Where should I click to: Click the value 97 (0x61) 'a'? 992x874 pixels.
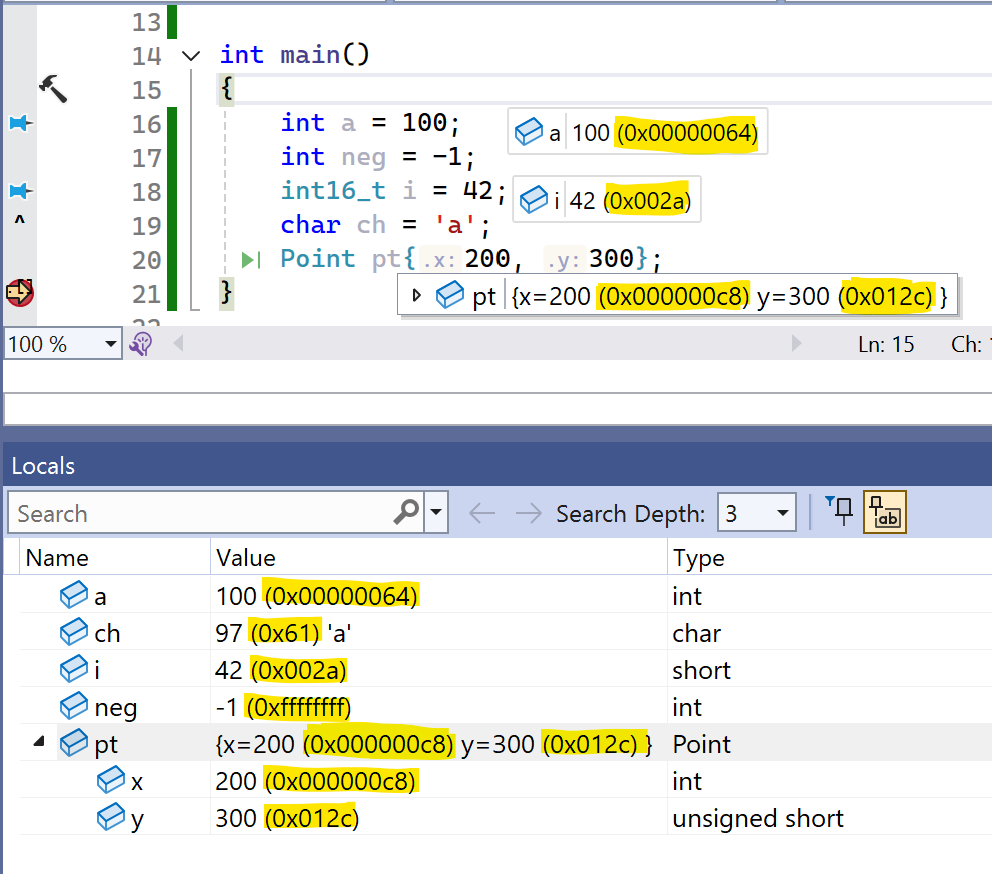[x=283, y=633]
